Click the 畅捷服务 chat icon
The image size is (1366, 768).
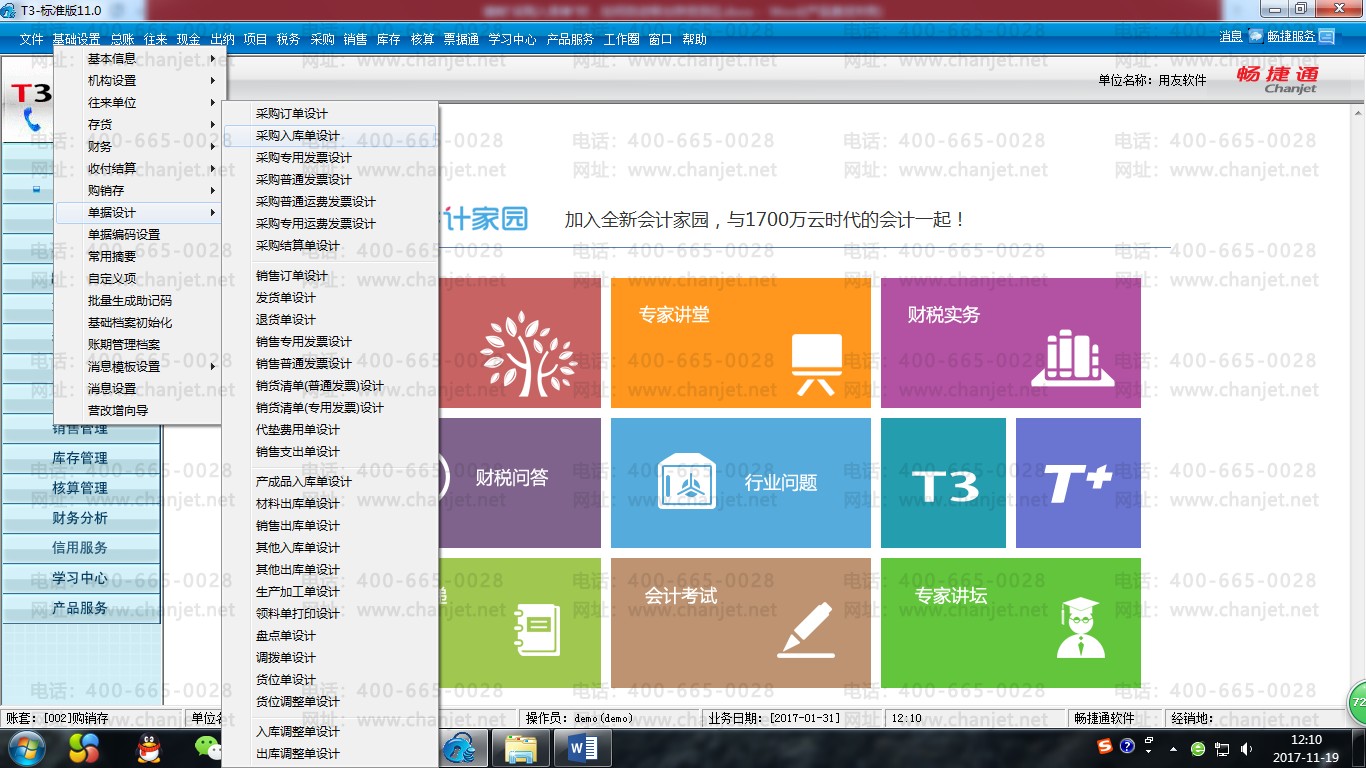(1326, 38)
